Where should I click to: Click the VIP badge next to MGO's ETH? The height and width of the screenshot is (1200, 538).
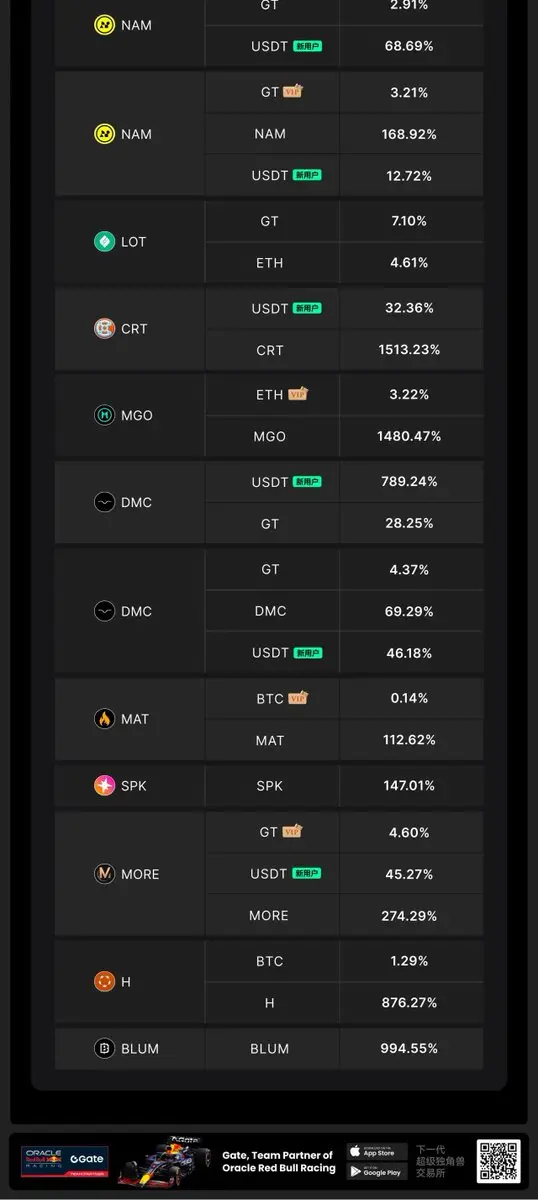click(298, 394)
